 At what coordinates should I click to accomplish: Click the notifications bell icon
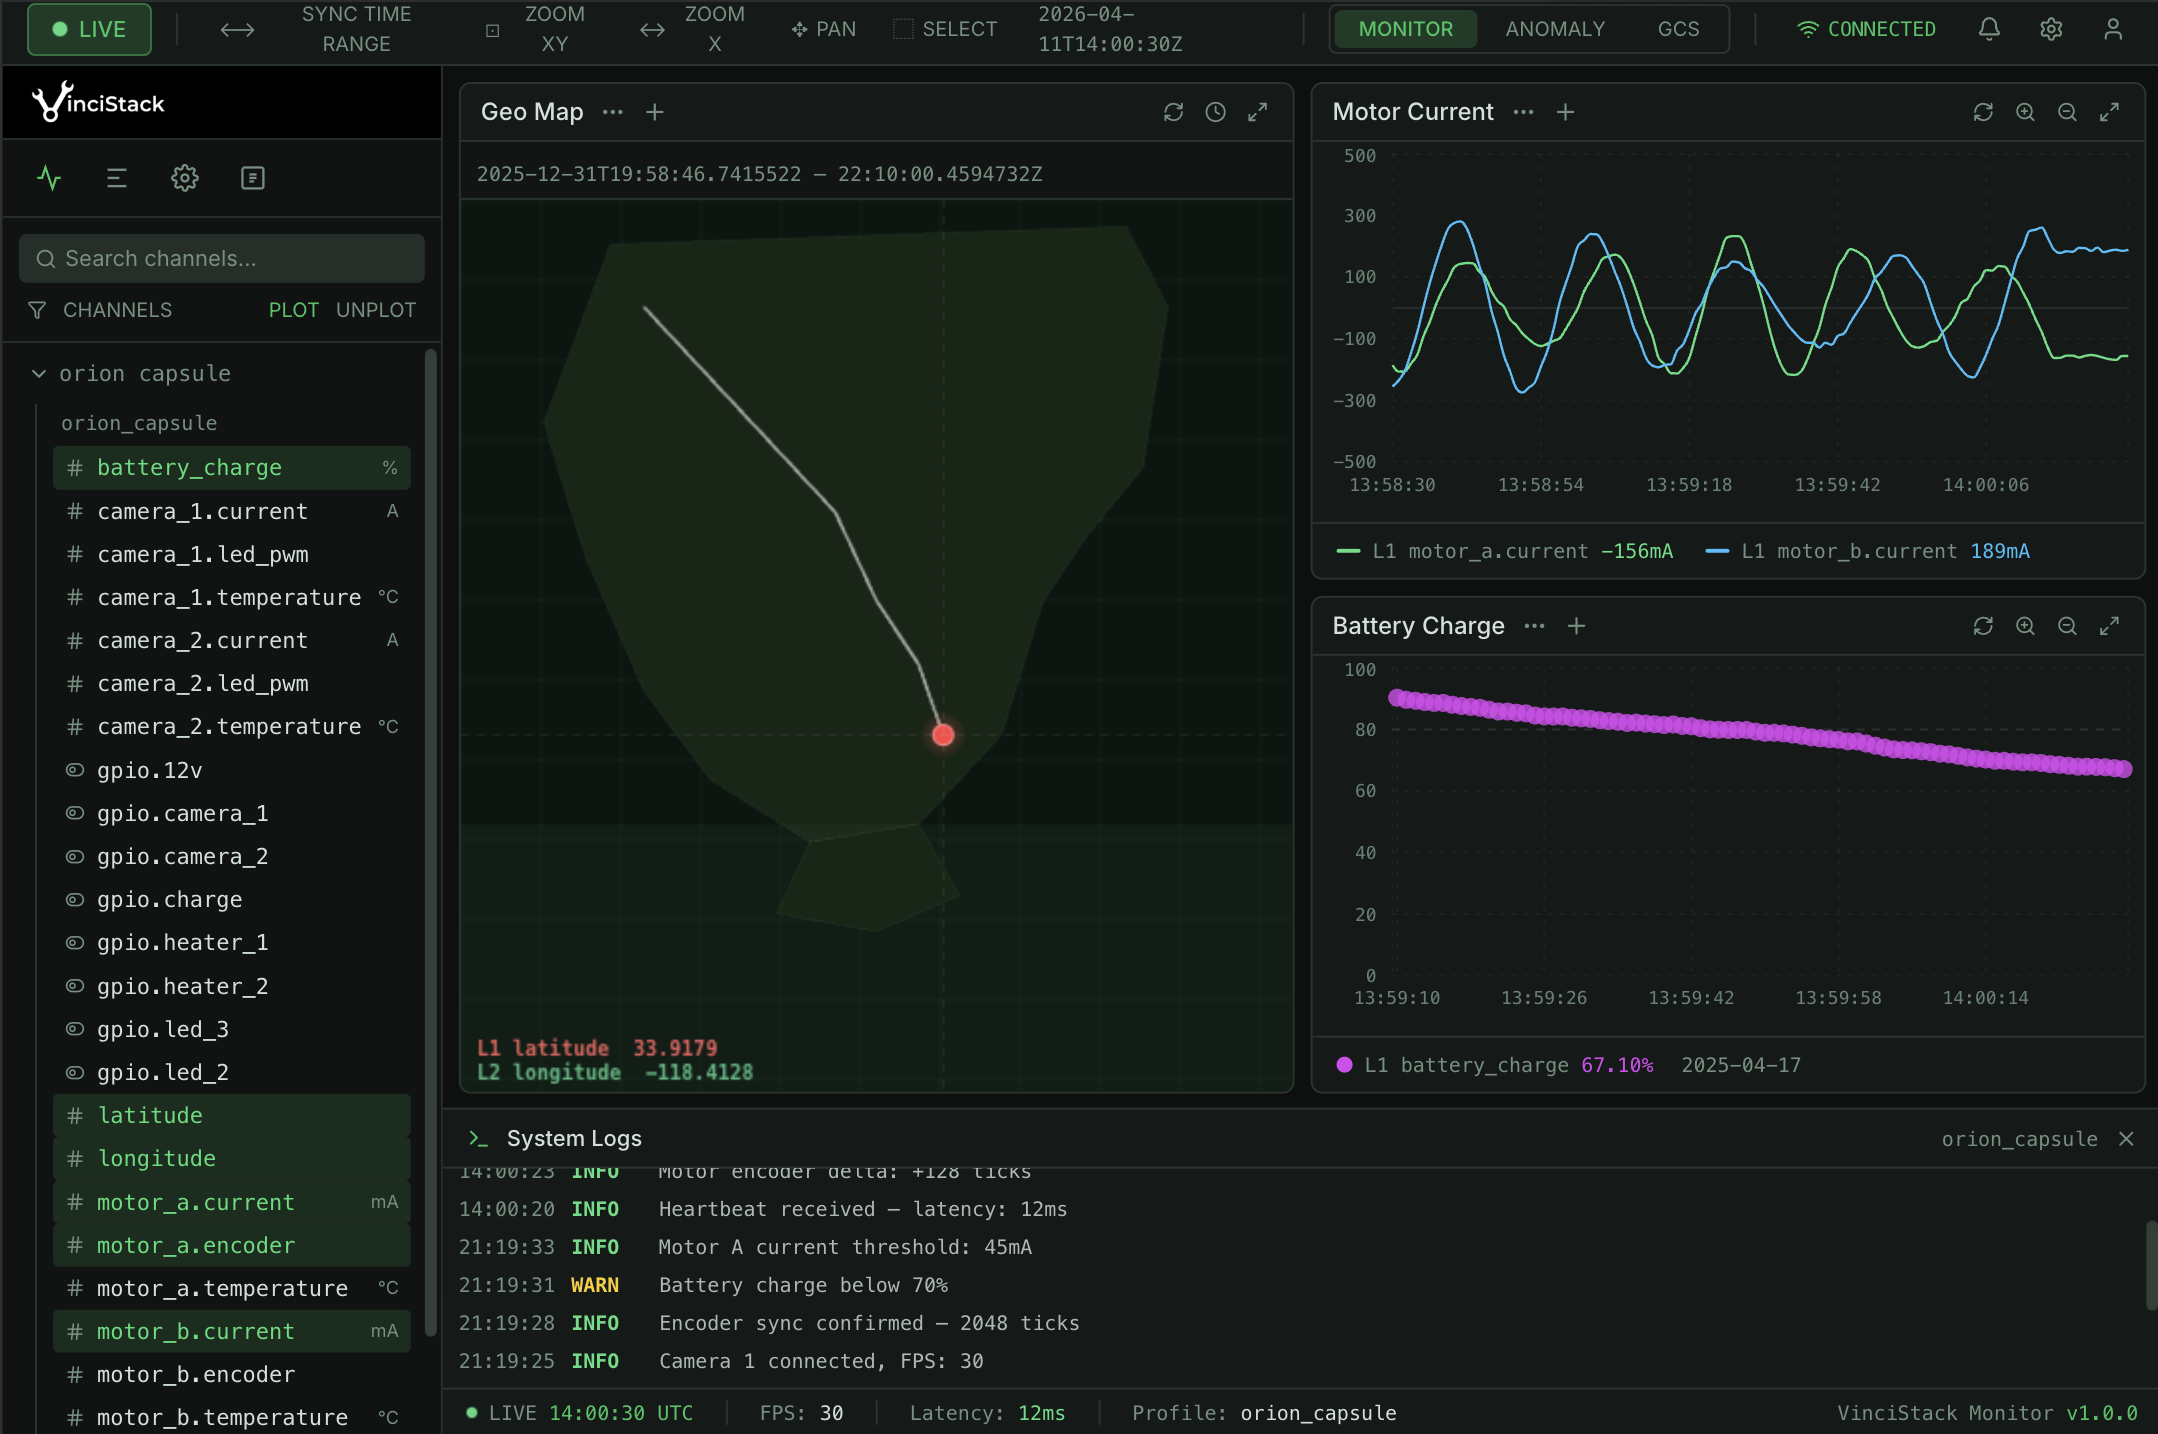point(1989,29)
